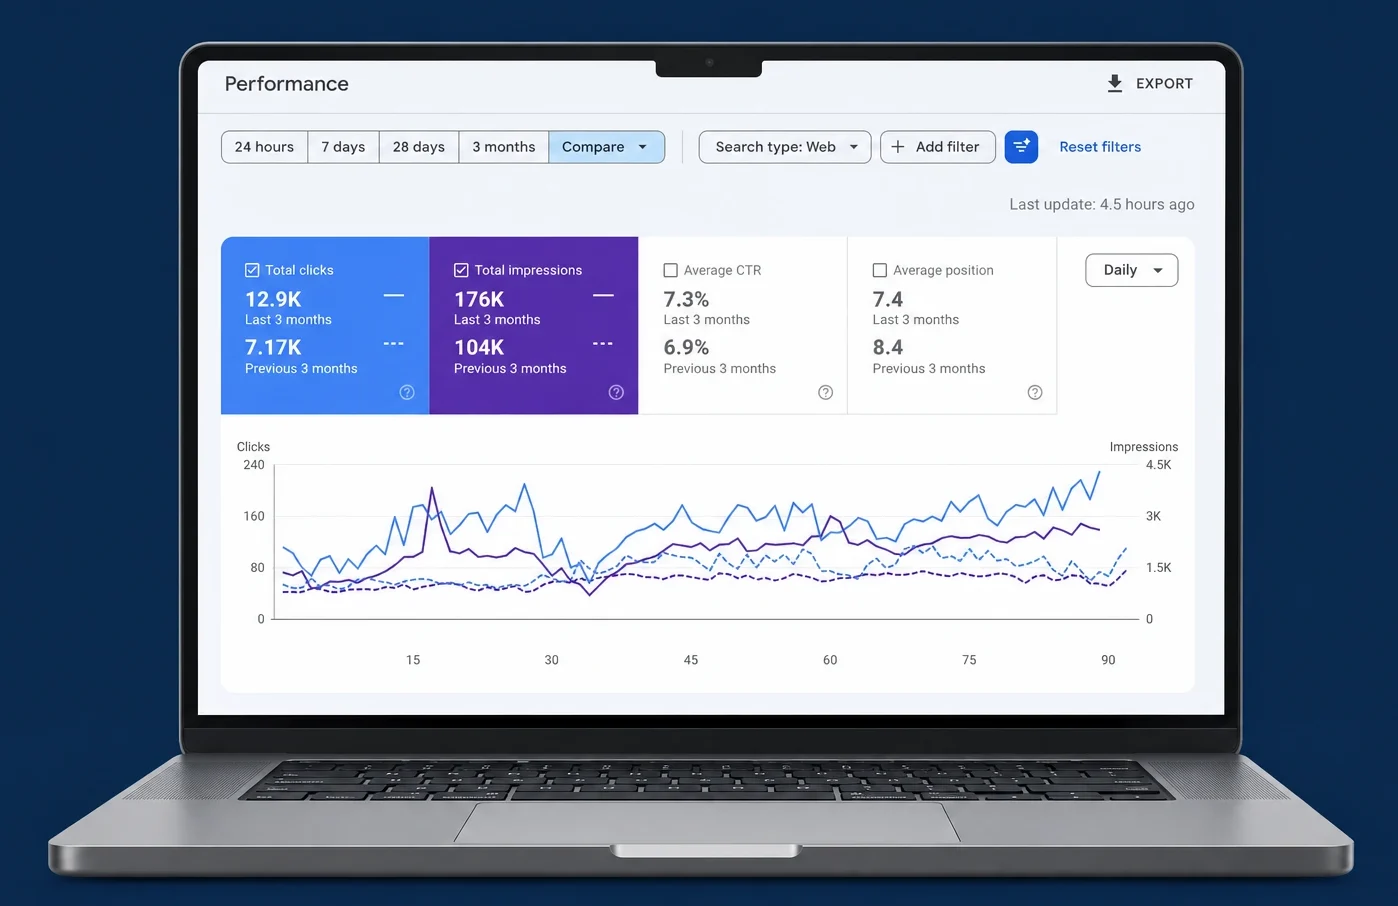
Task: Click the 240 clicks axis value
Action: coord(254,465)
